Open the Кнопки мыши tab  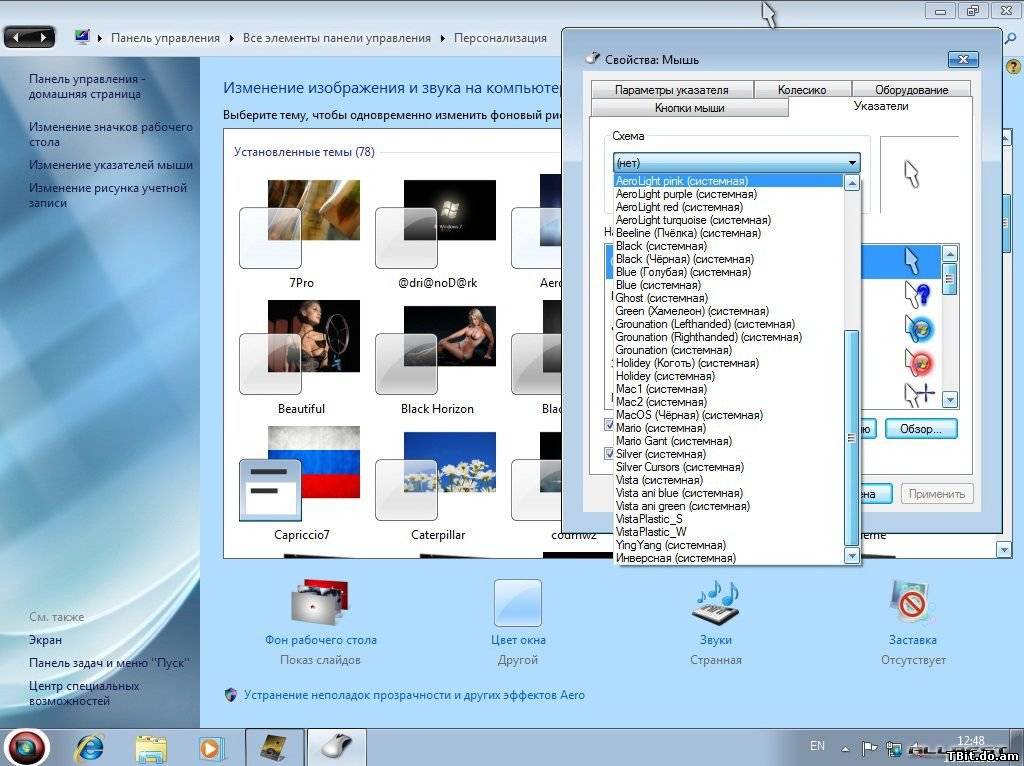[690, 108]
